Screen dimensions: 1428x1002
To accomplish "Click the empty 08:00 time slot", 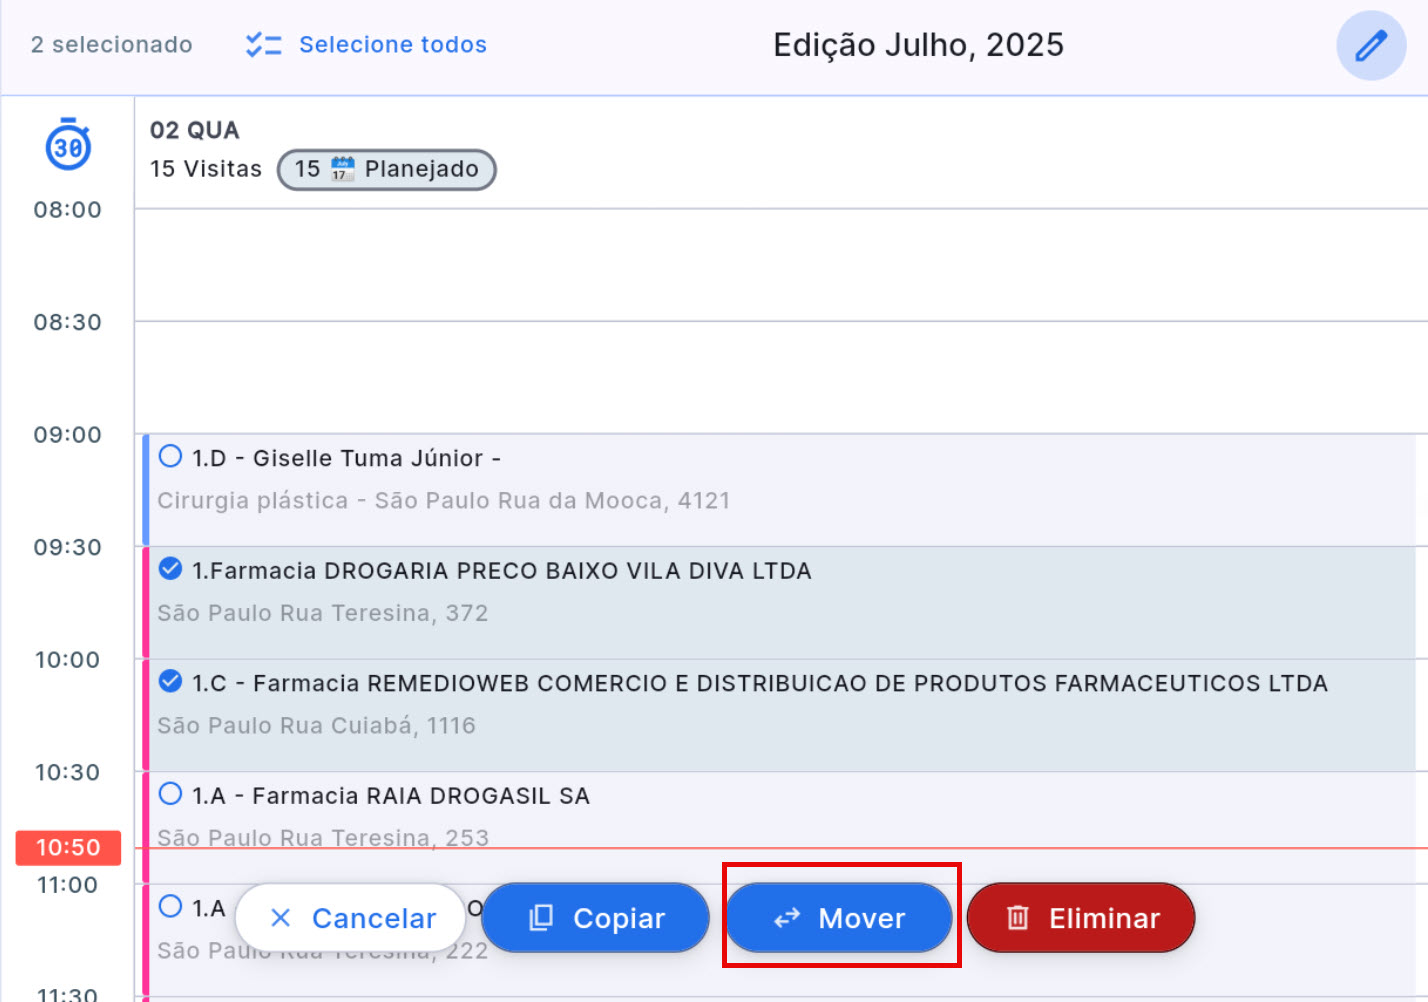I will pyautogui.click(x=780, y=265).
